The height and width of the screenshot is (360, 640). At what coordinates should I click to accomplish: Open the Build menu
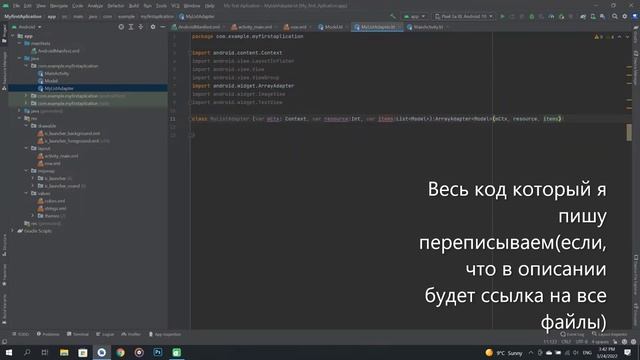point(133,6)
